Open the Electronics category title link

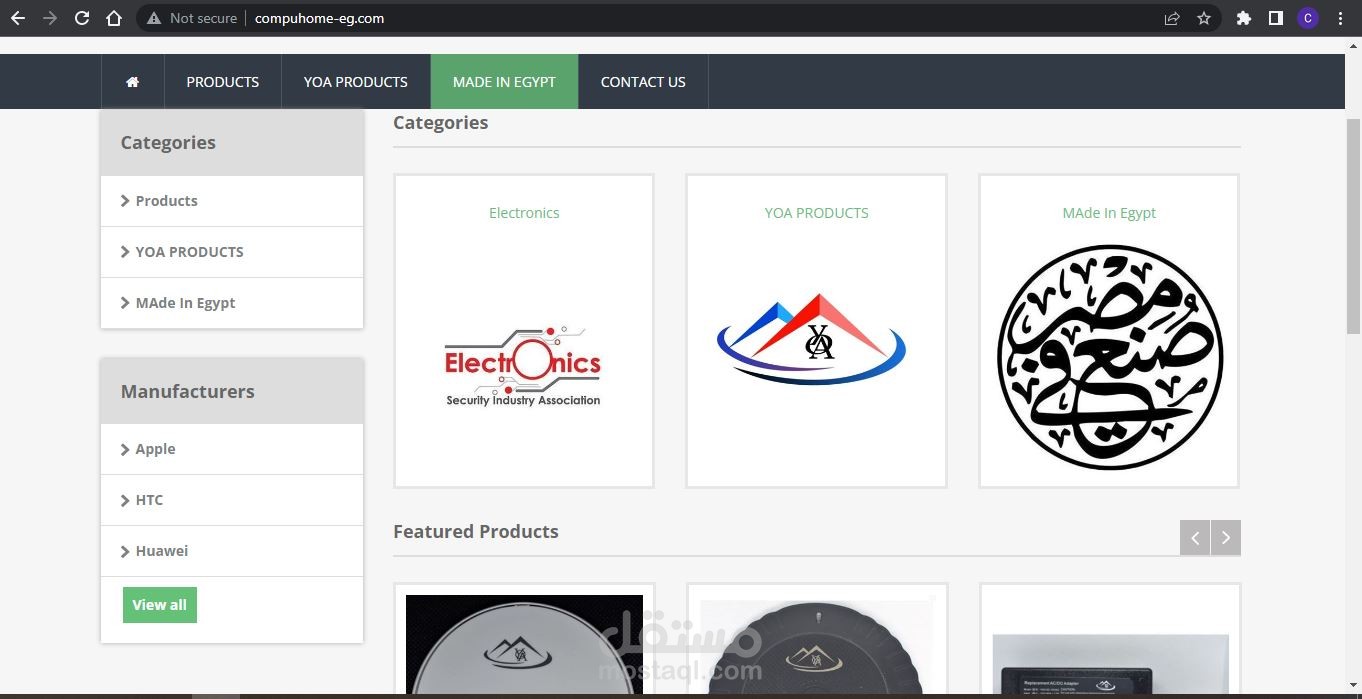[x=524, y=213]
